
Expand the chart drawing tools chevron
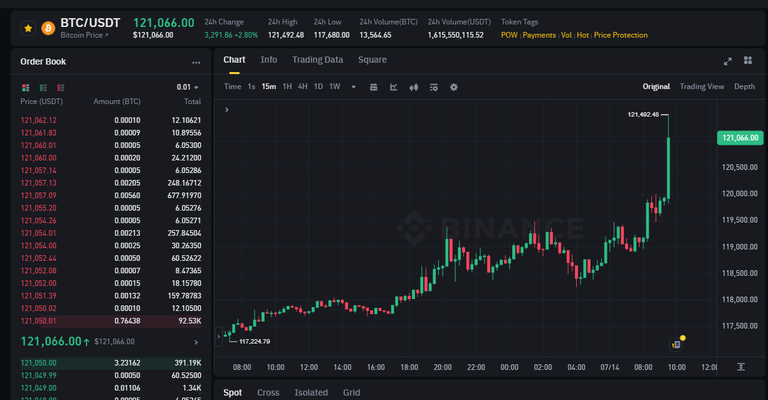coord(227,110)
